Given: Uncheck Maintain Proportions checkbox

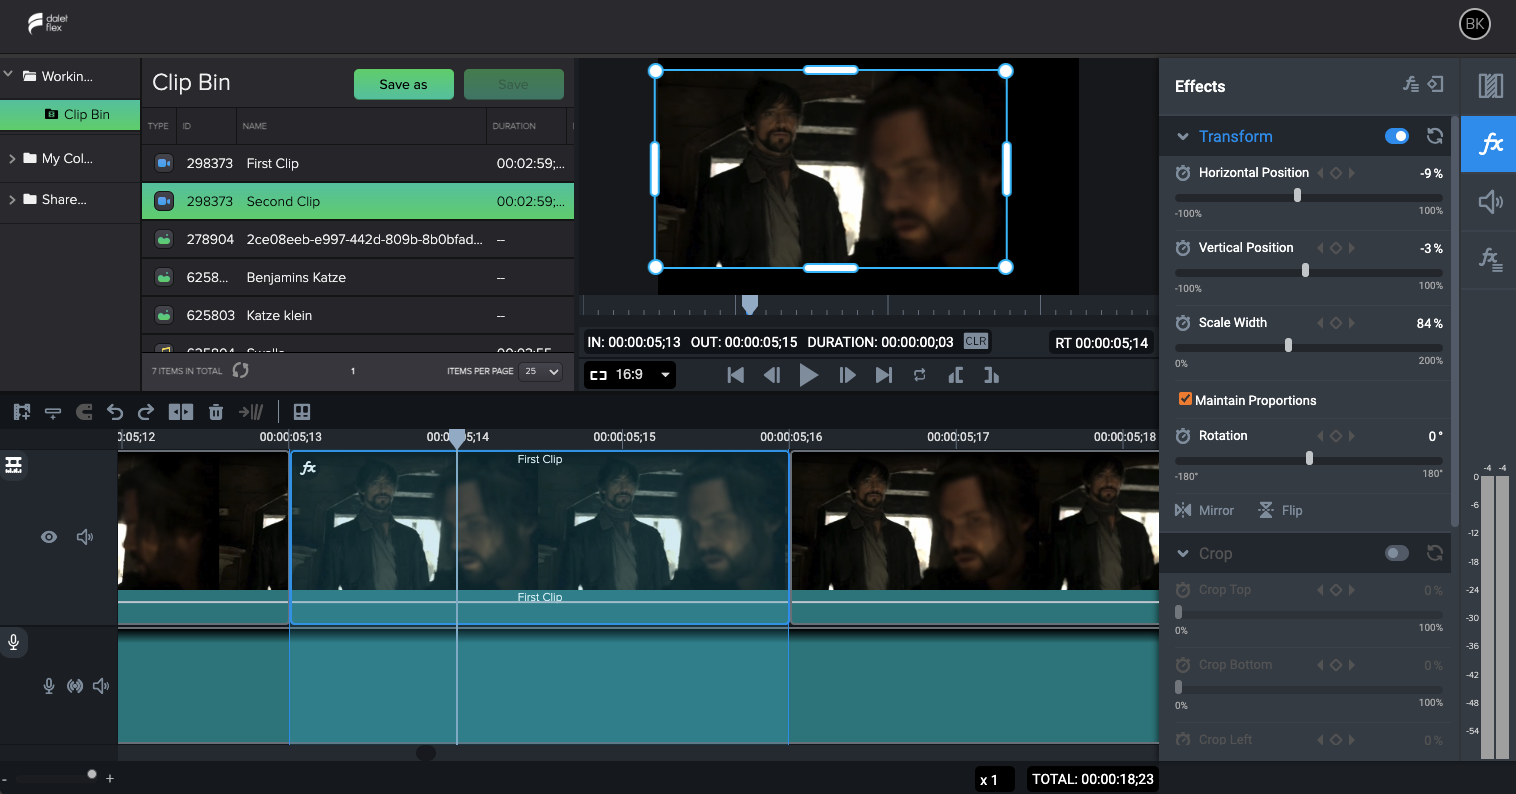Looking at the screenshot, I should (x=1185, y=399).
